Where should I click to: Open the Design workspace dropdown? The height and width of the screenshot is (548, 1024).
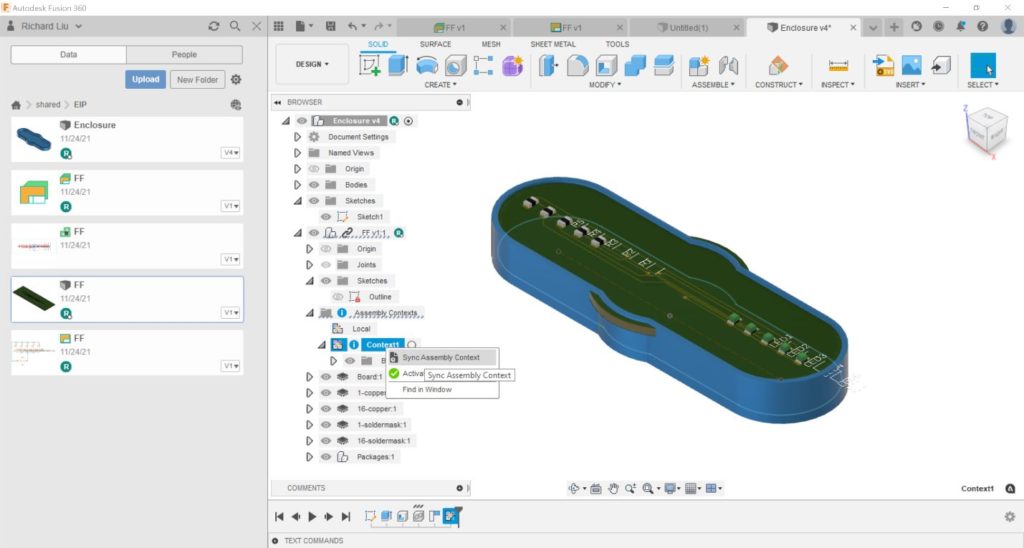tap(312, 64)
